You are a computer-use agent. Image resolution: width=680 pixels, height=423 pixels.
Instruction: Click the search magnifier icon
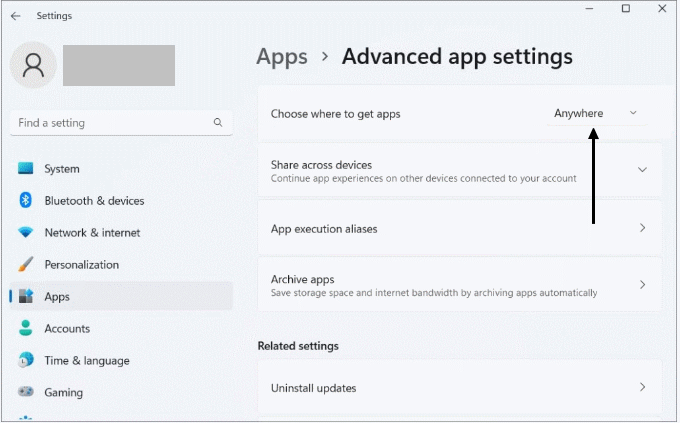pos(218,123)
